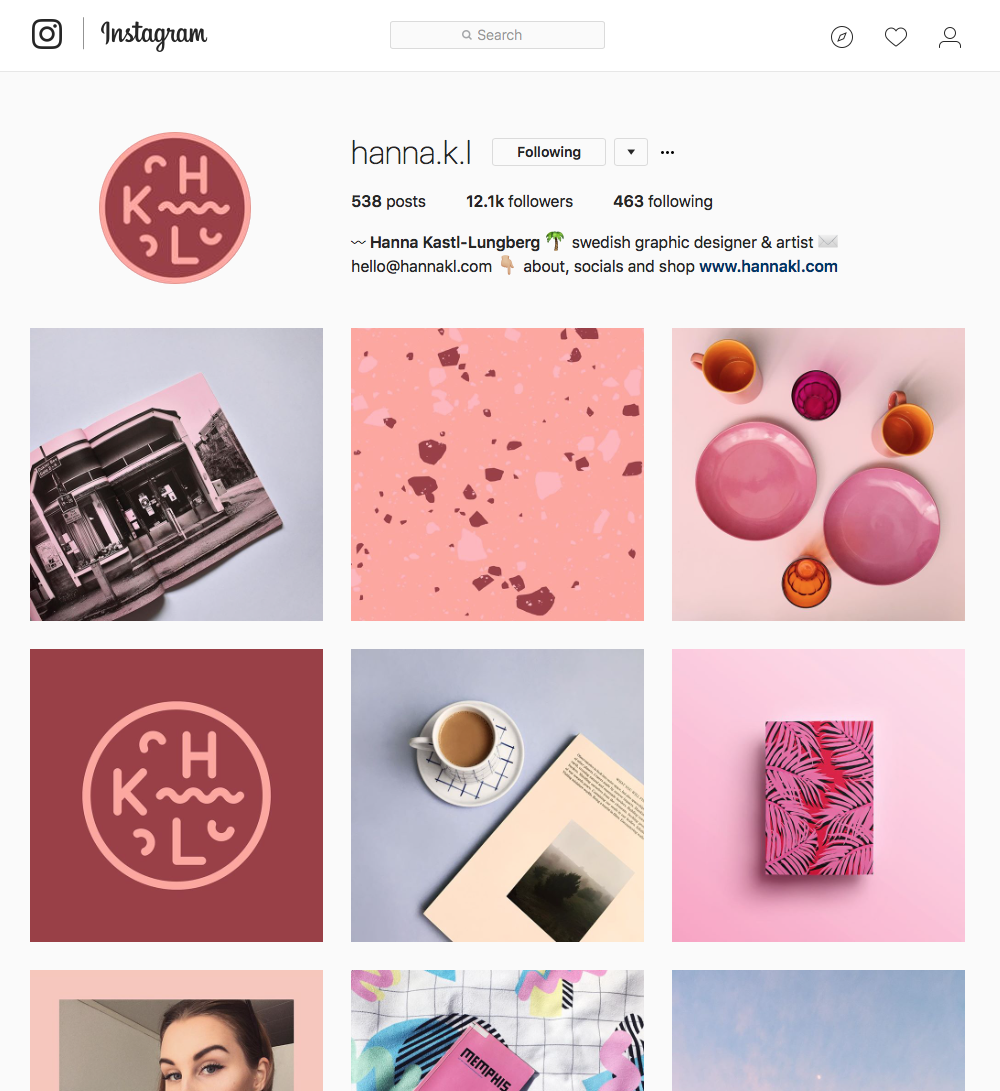Open the Explore compass icon
Viewport: 1000px width, 1091px height.
point(841,36)
